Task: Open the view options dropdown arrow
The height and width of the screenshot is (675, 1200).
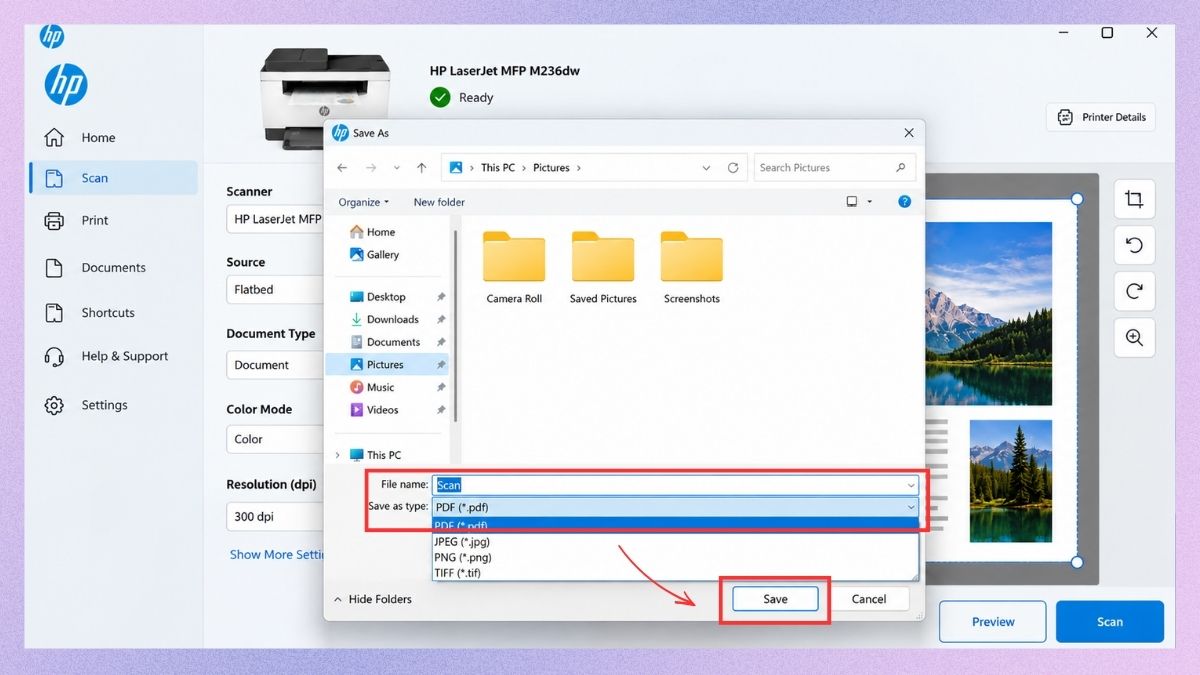Action: pyautogui.click(x=870, y=201)
